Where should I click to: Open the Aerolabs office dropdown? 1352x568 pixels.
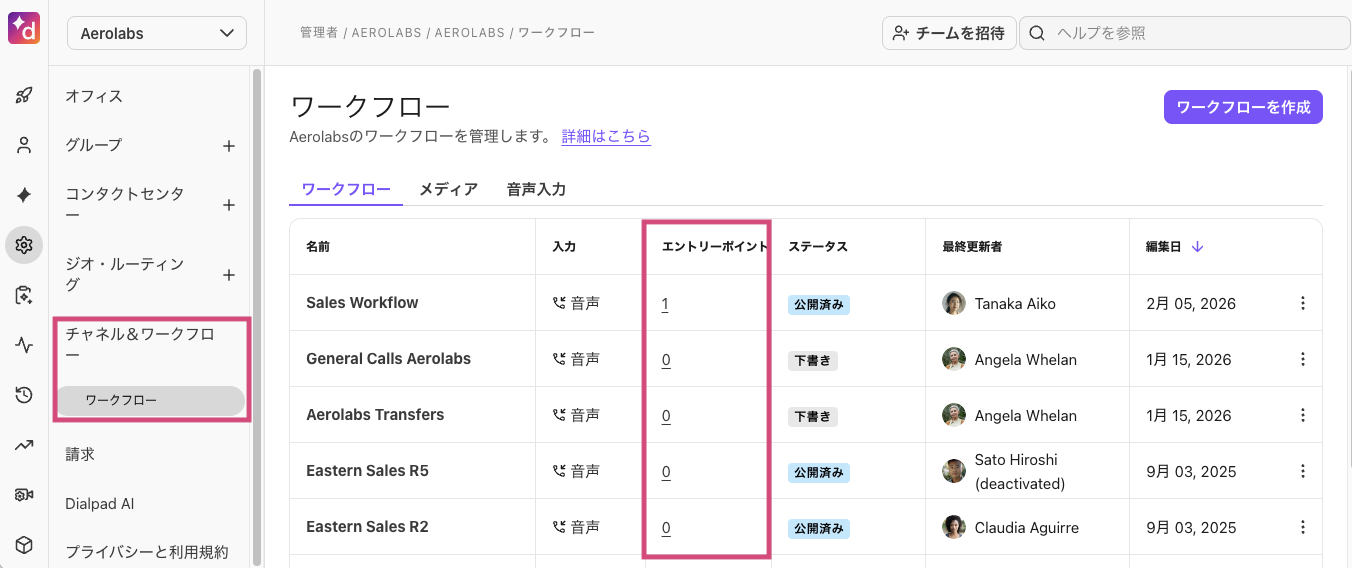click(157, 33)
